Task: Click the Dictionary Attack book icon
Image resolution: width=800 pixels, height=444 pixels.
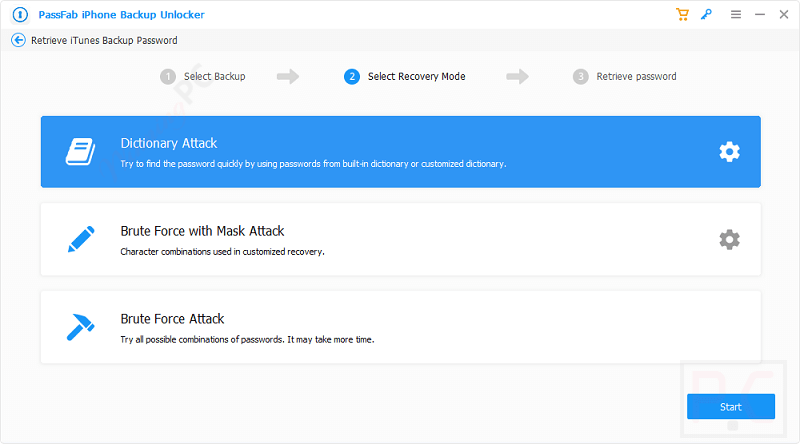Action: click(81, 152)
